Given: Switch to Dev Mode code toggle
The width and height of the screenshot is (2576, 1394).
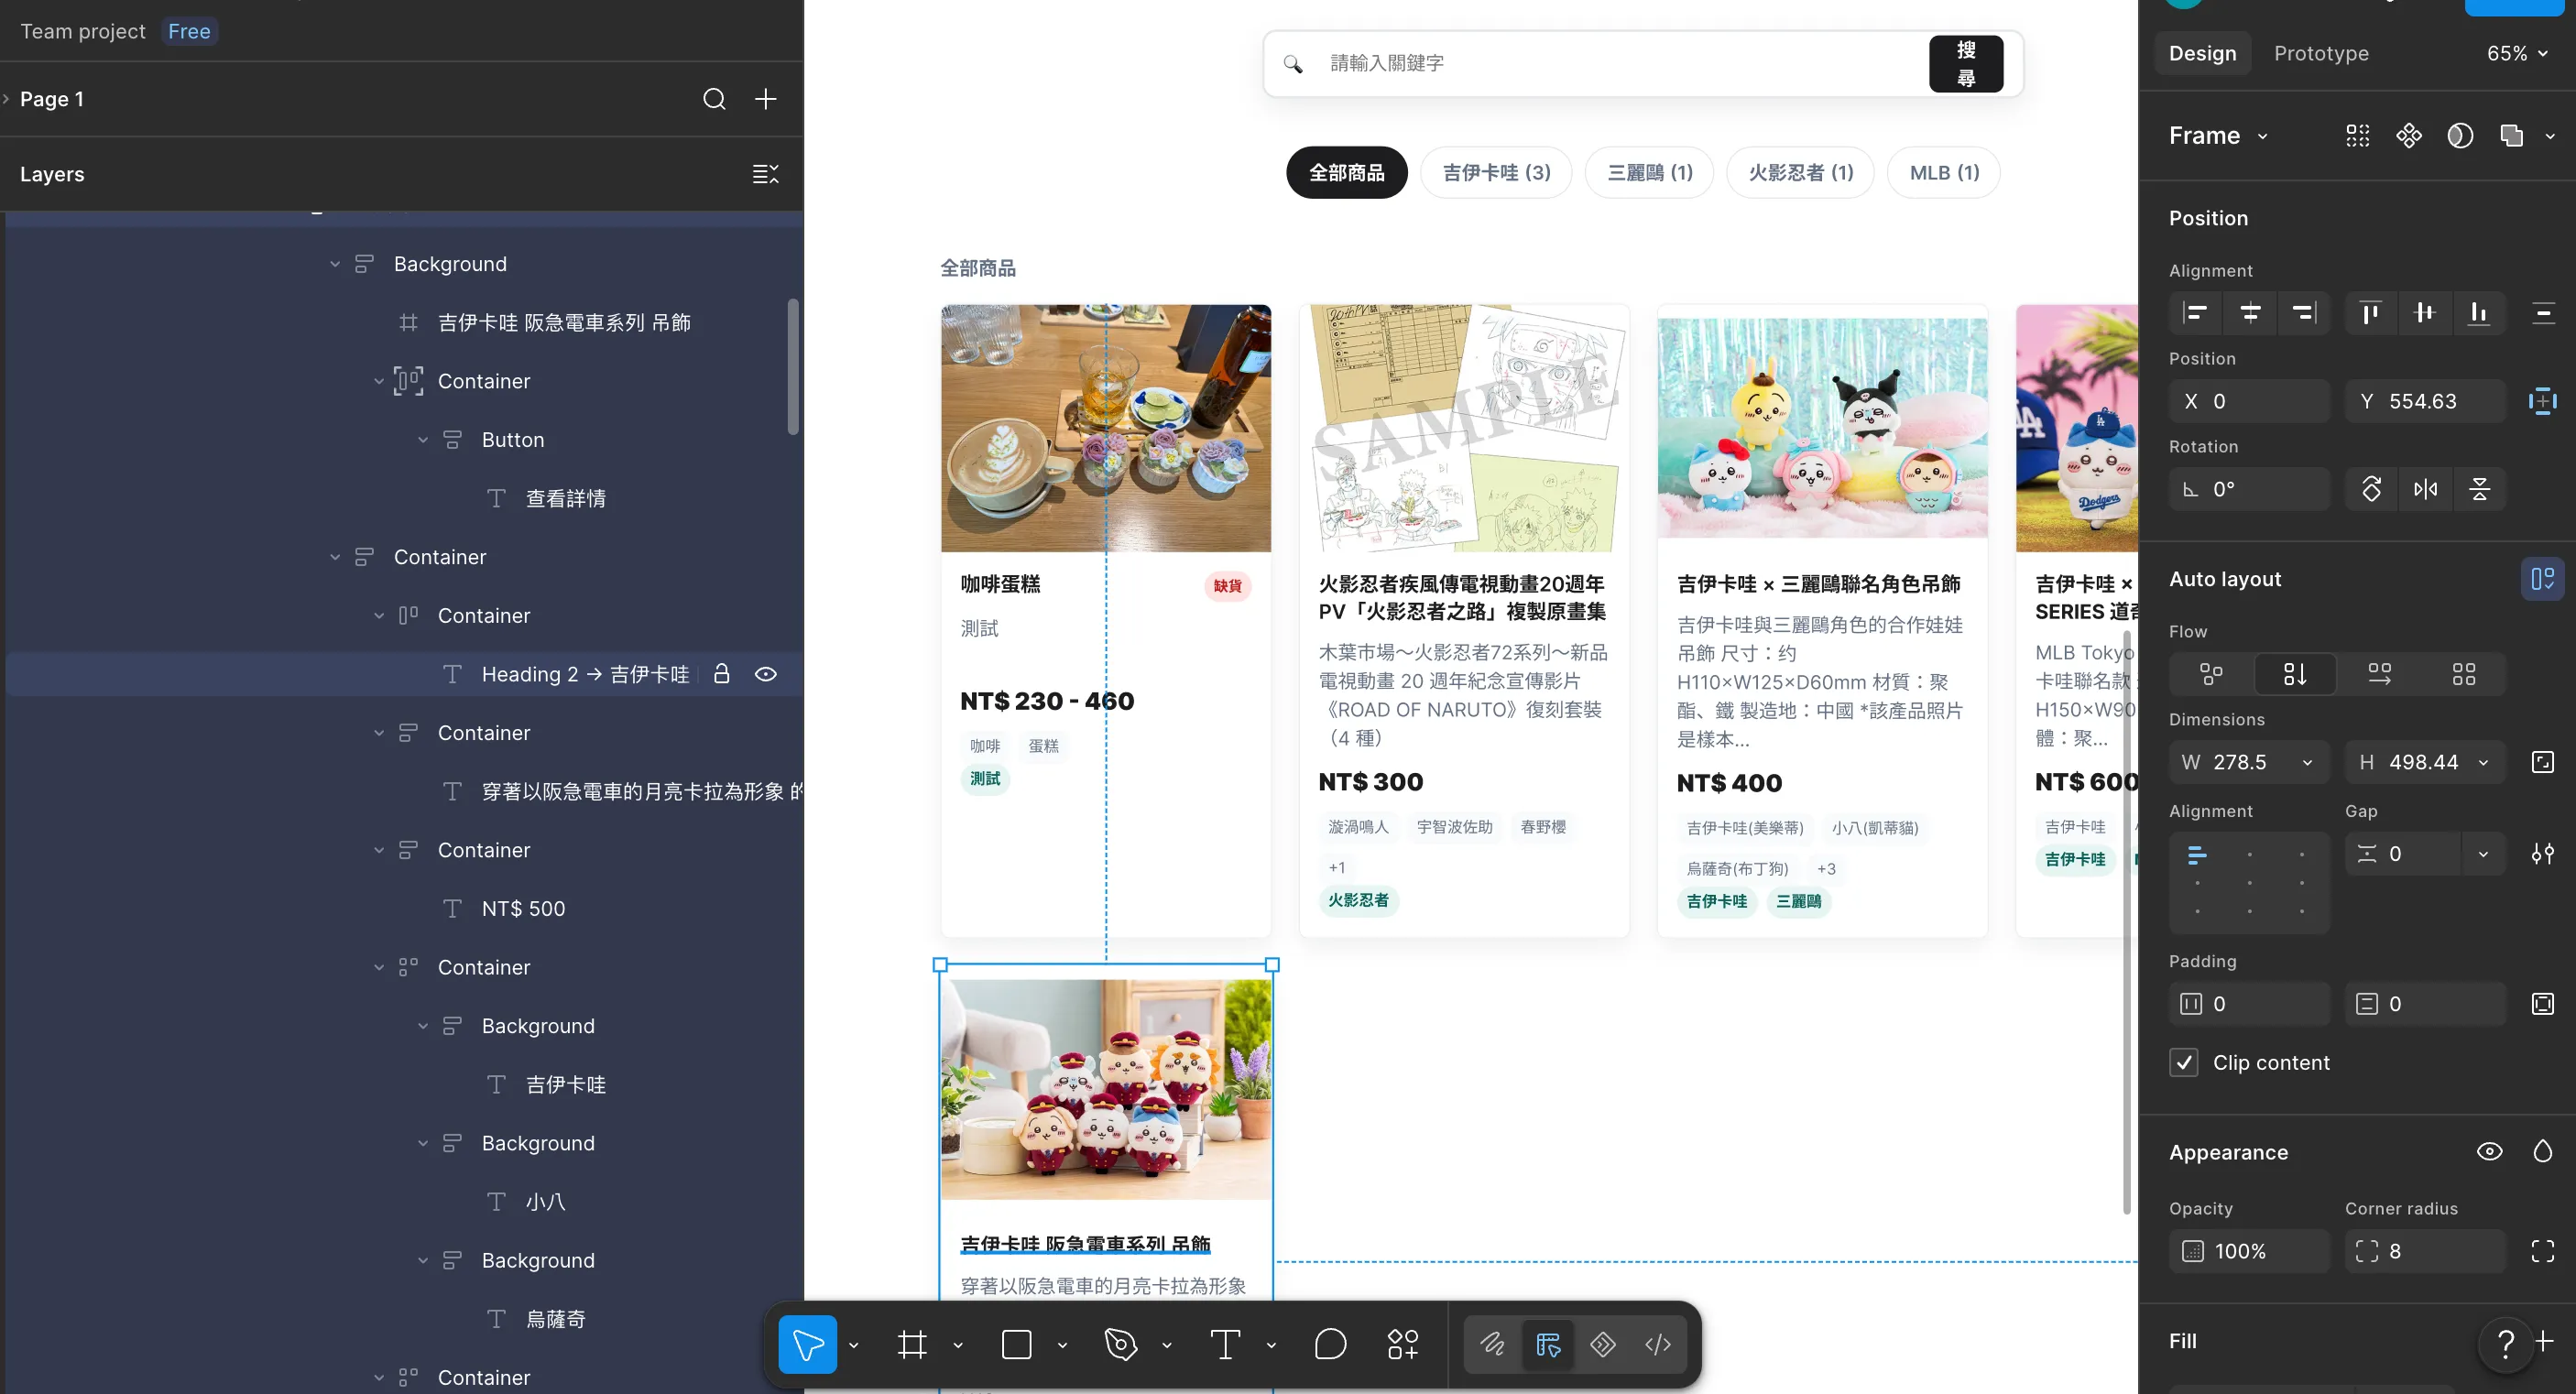Looking at the screenshot, I should tap(1657, 1344).
